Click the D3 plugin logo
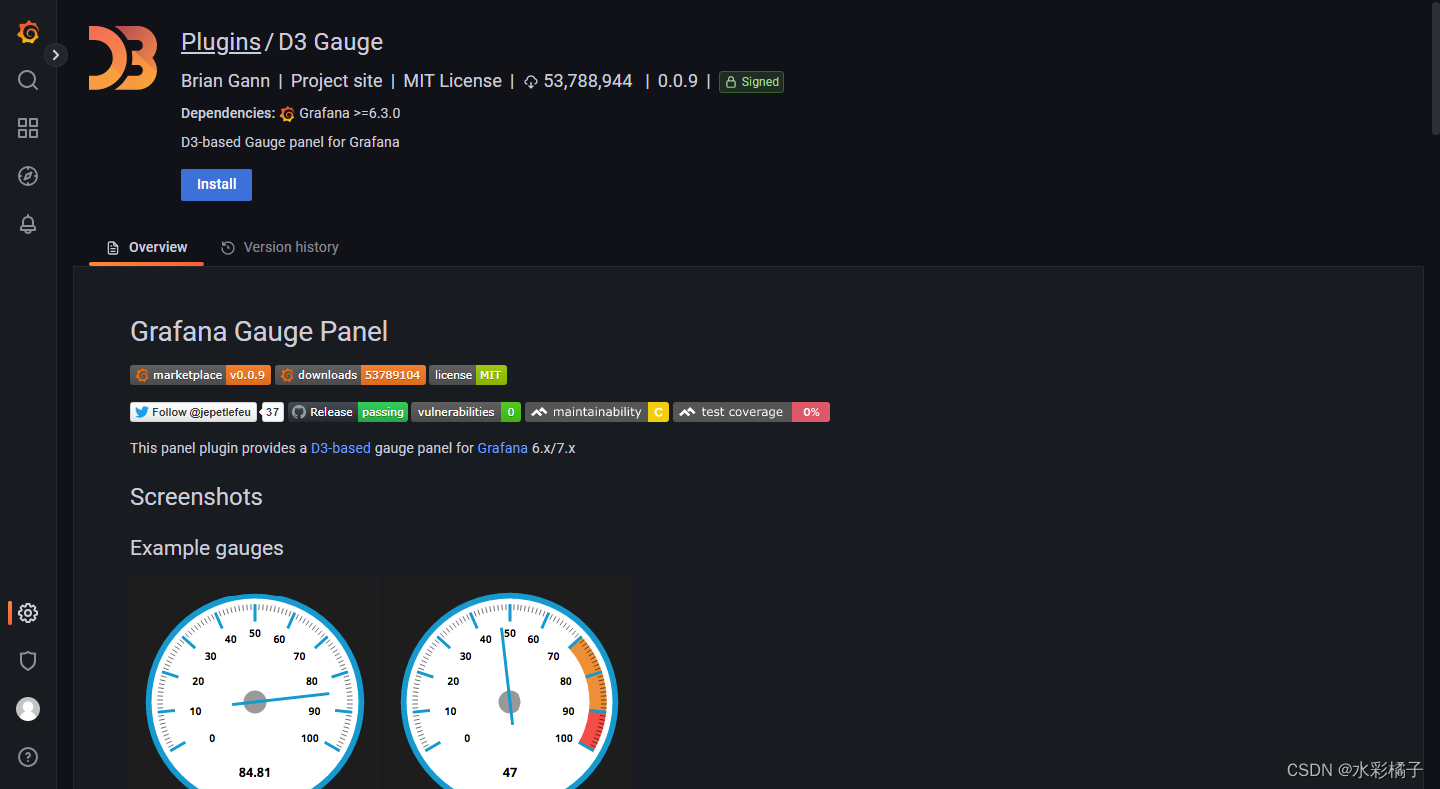 123,58
